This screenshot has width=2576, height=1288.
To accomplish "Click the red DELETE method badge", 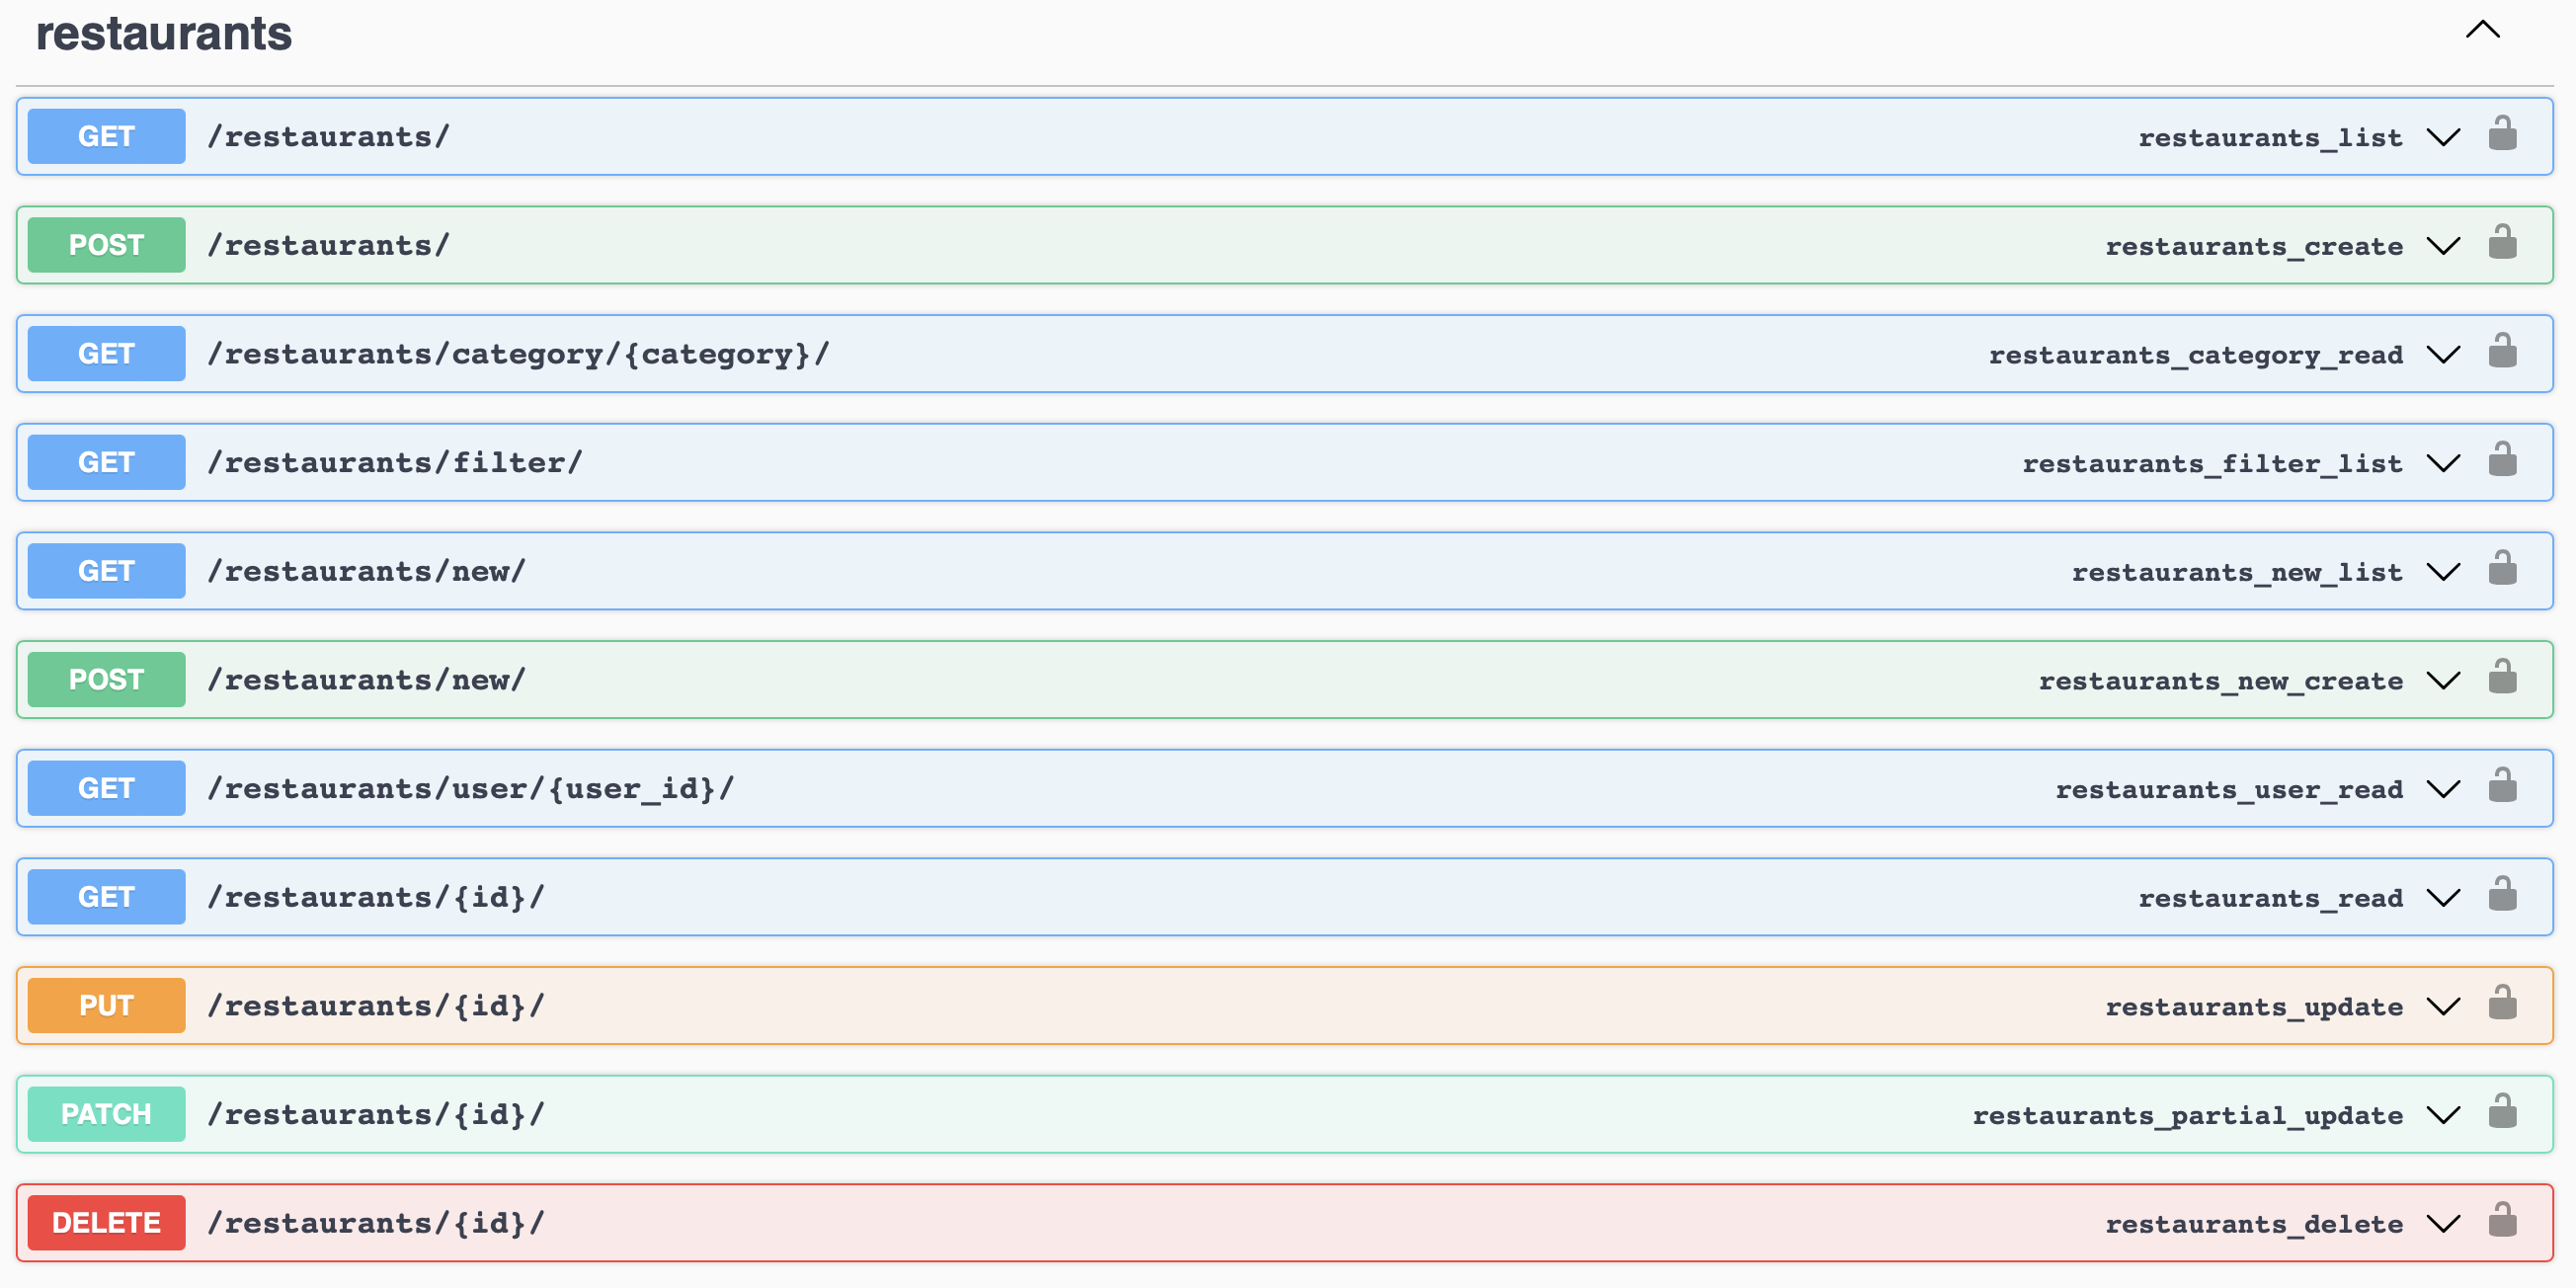I will pyautogui.click(x=106, y=1222).
